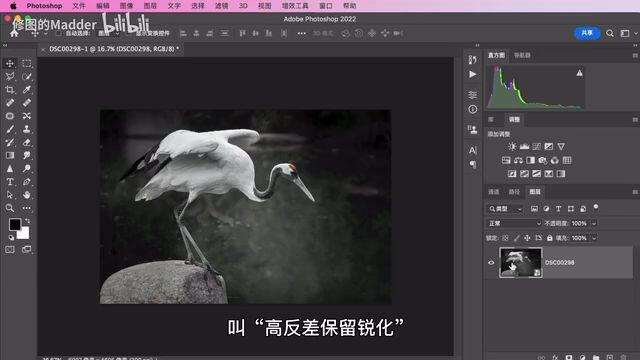Toggle the auto-select checkbox
Screen dimensions: 640x360
[58, 33]
